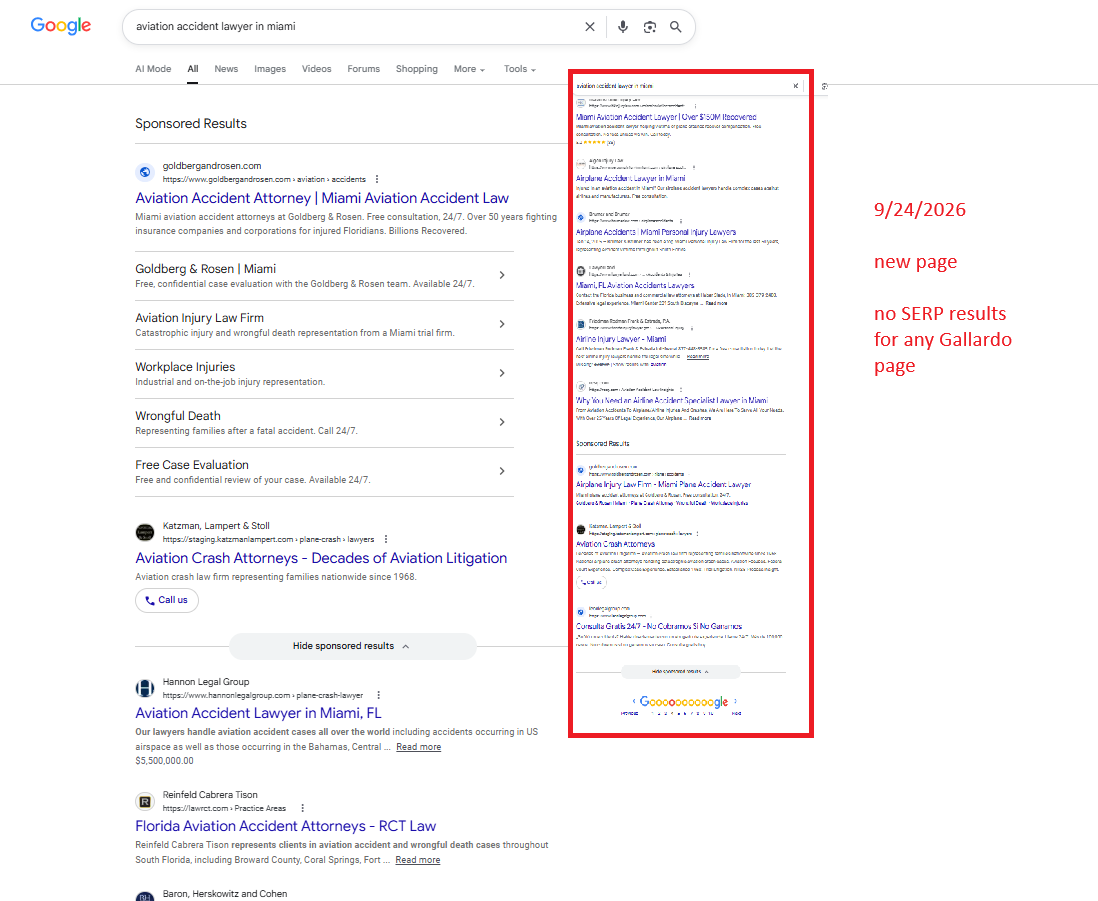Switch to the Forums tab
The width and height of the screenshot is (1098, 901).
(x=363, y=69)
